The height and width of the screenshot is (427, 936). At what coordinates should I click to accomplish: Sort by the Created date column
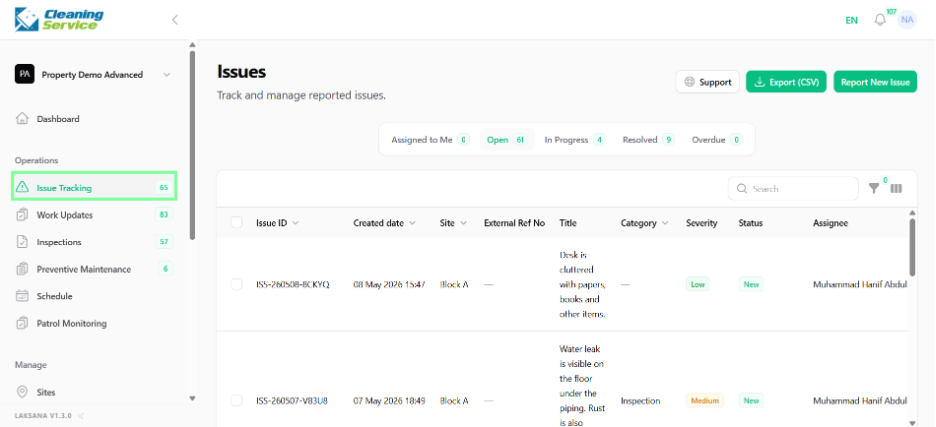tap(384, 223)
